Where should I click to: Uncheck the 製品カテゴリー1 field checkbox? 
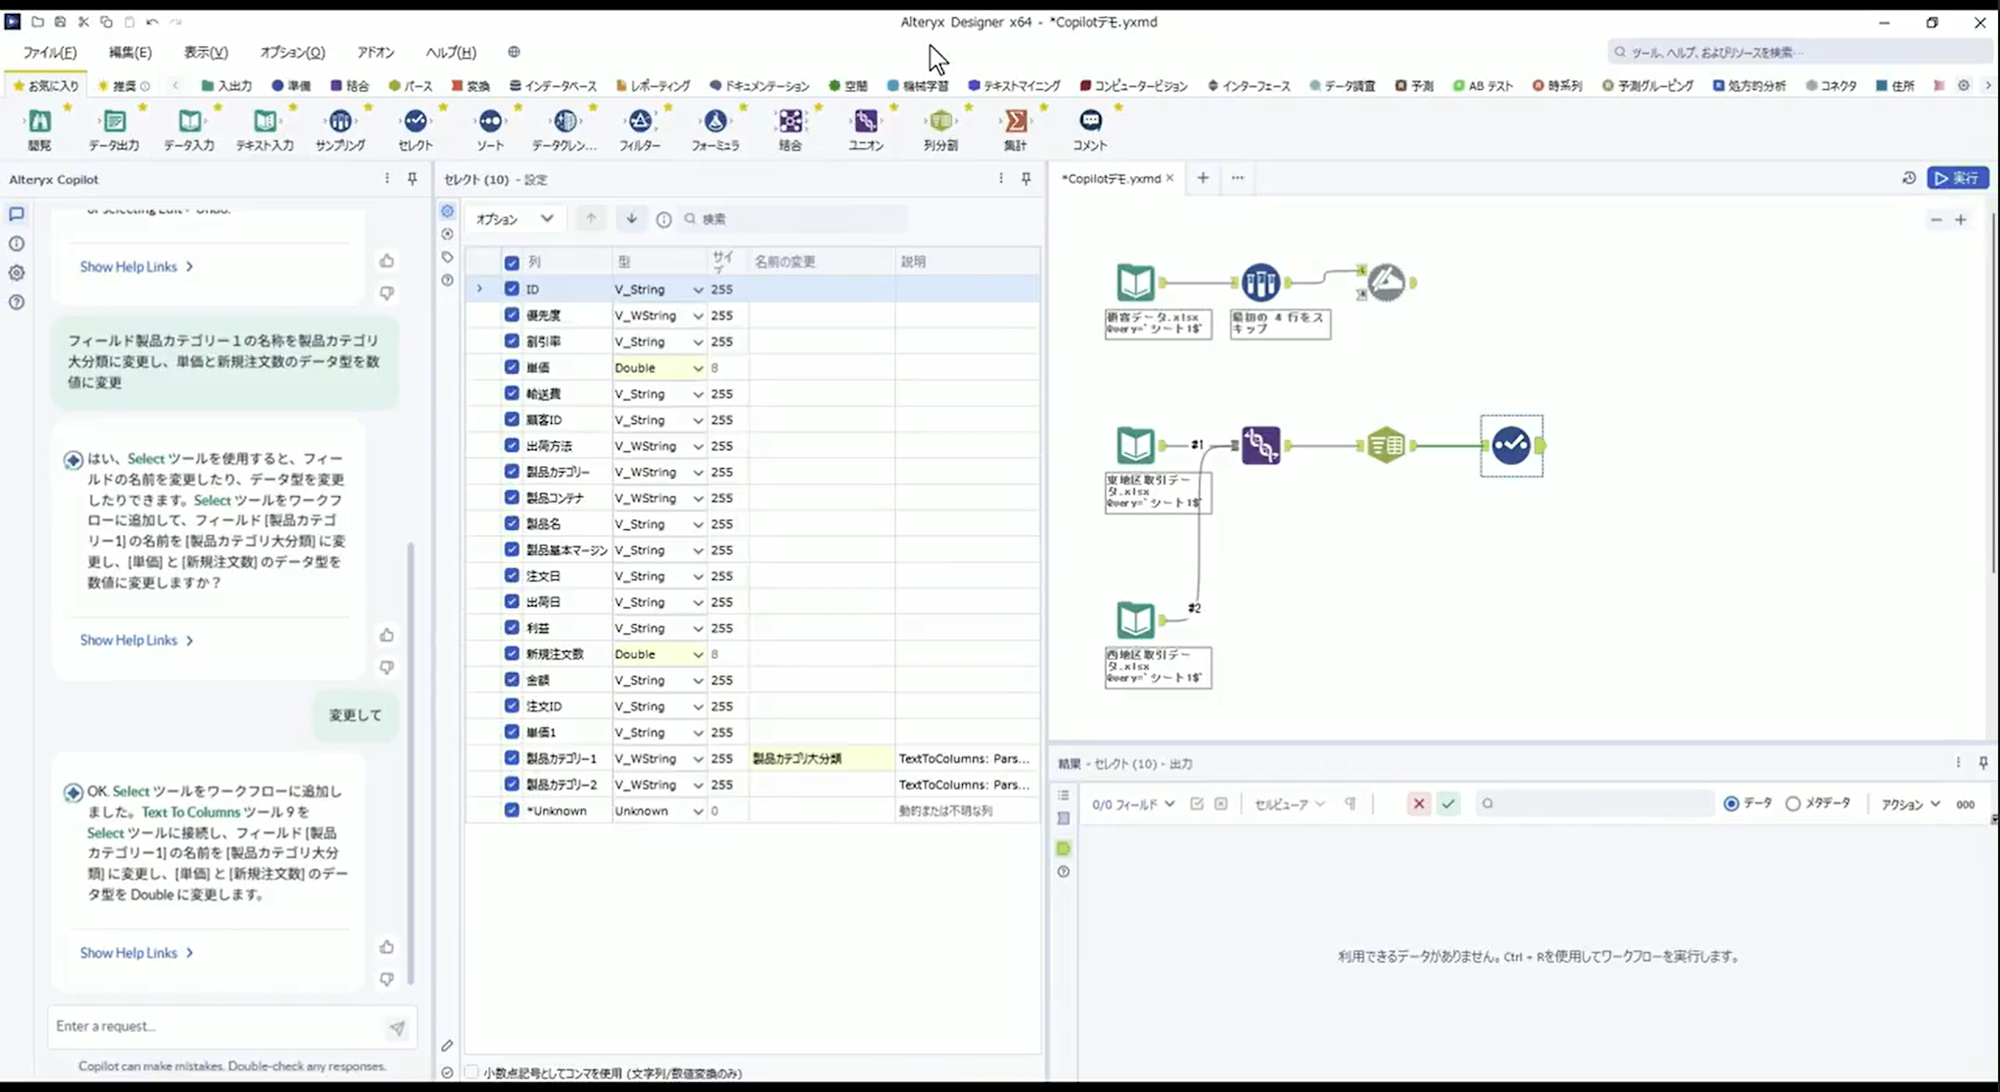click(x=512, y=758)
